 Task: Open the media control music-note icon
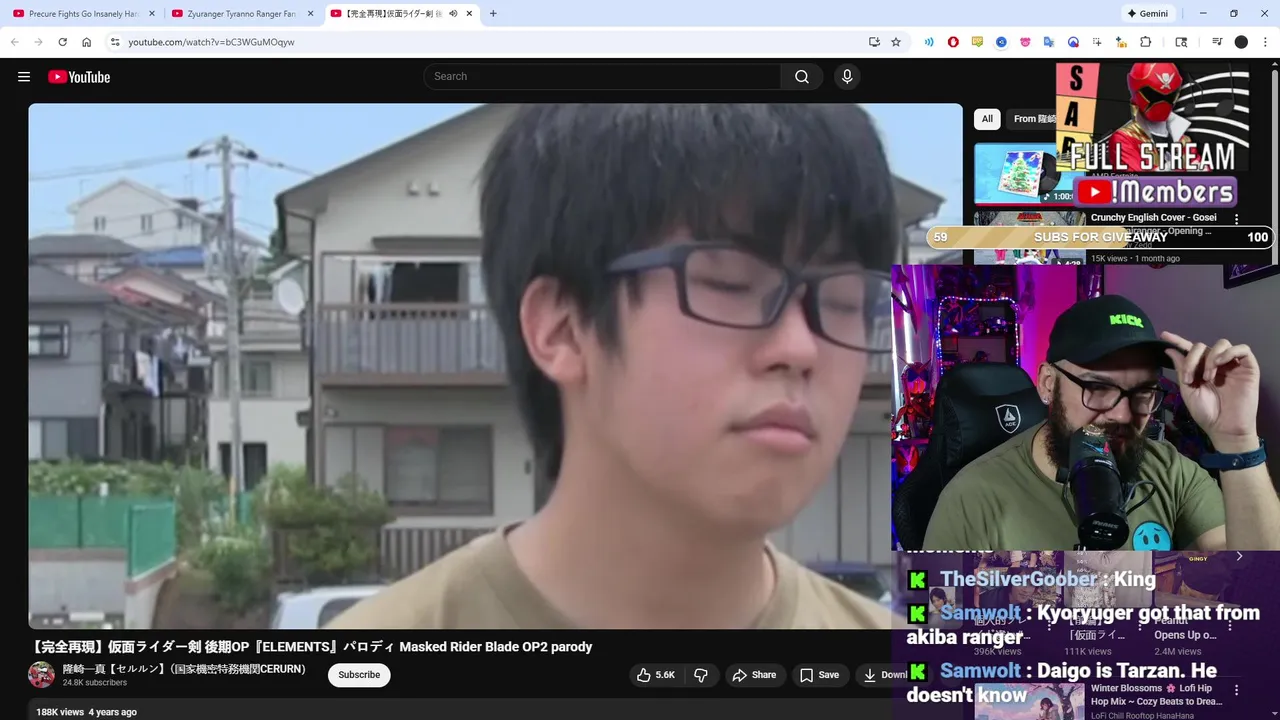pyautogui.click(x=1217, y=42)
